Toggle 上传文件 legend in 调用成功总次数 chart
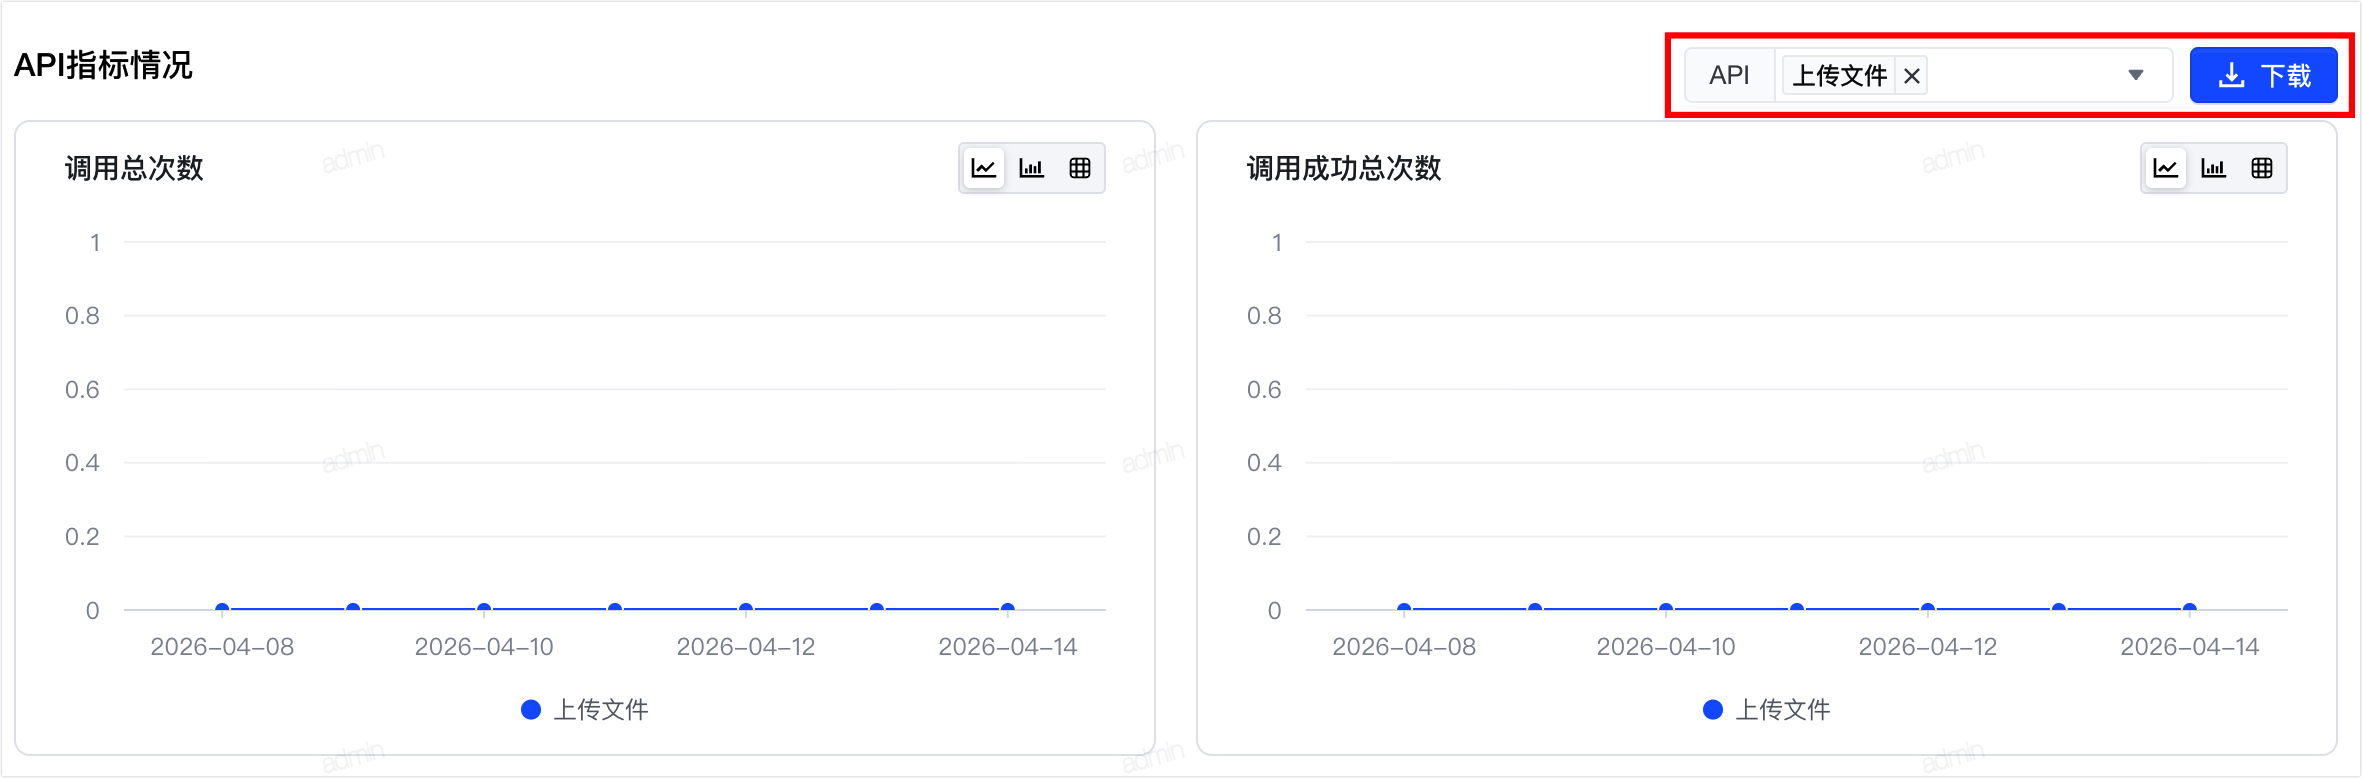 pyautogui.click(x=1768, y=710)
